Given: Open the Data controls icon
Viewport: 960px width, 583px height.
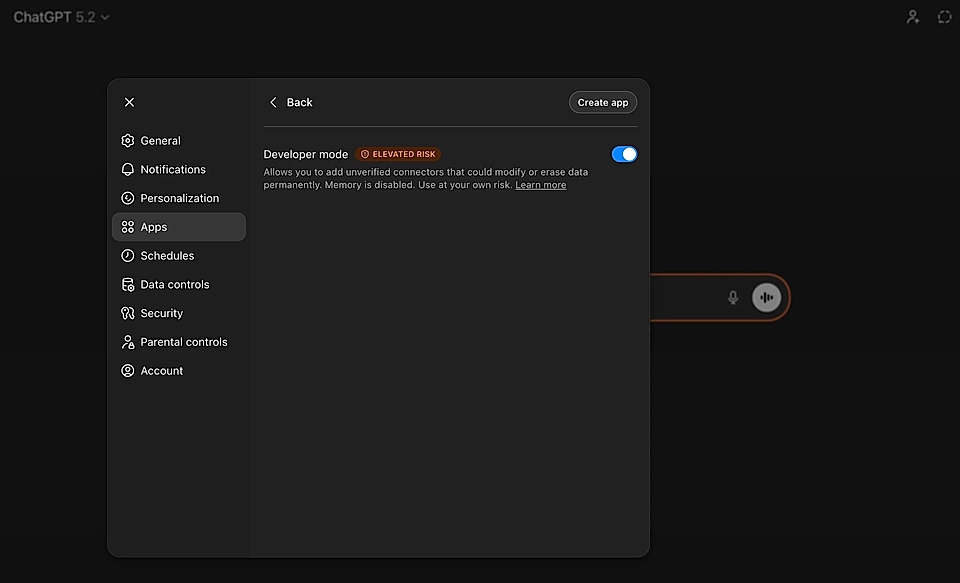Looking at the screenshot, I should click(x=127, y=284).
